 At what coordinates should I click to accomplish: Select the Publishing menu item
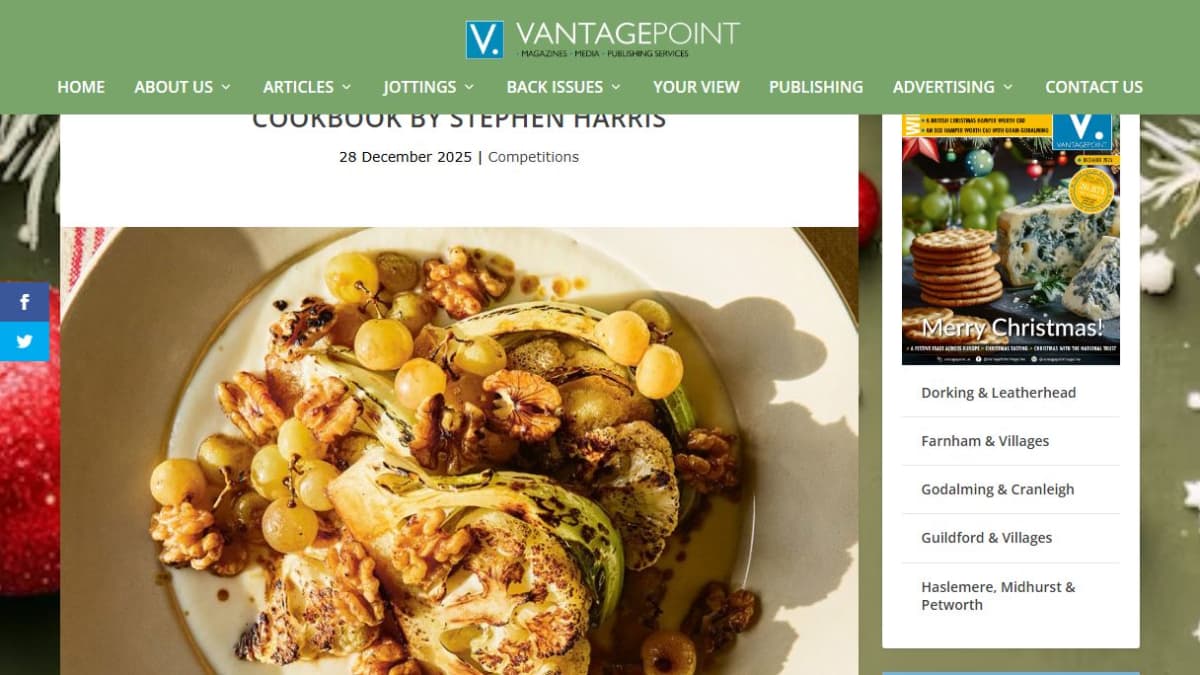(x=816, y=87)
